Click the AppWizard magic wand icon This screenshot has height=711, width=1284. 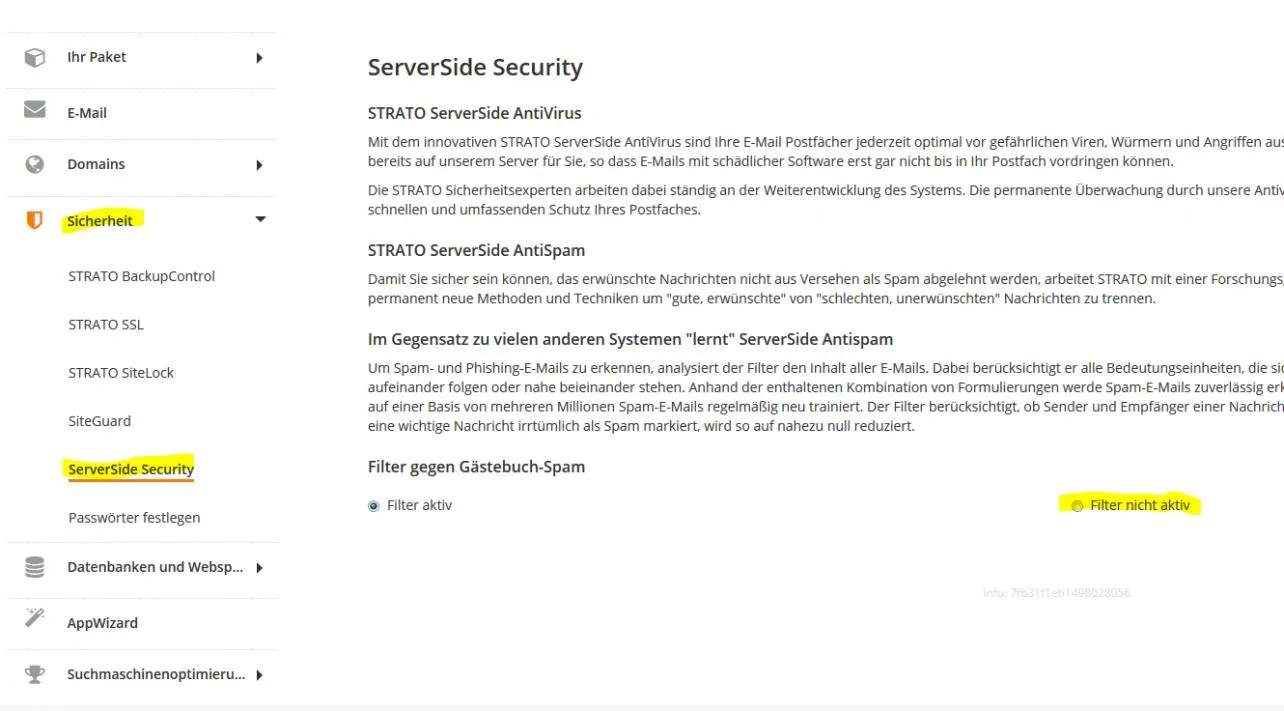pyautogui.click(x=35, y=618)
